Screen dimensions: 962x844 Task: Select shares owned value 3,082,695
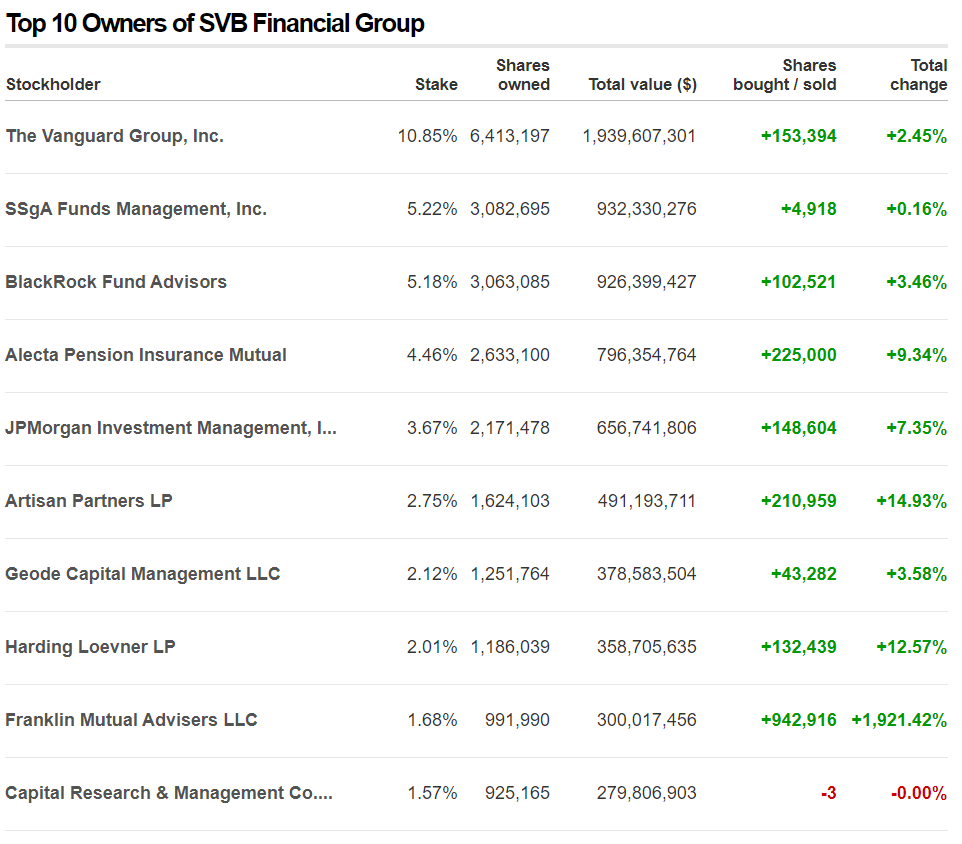pyautogui.click(x=510, y=209)
